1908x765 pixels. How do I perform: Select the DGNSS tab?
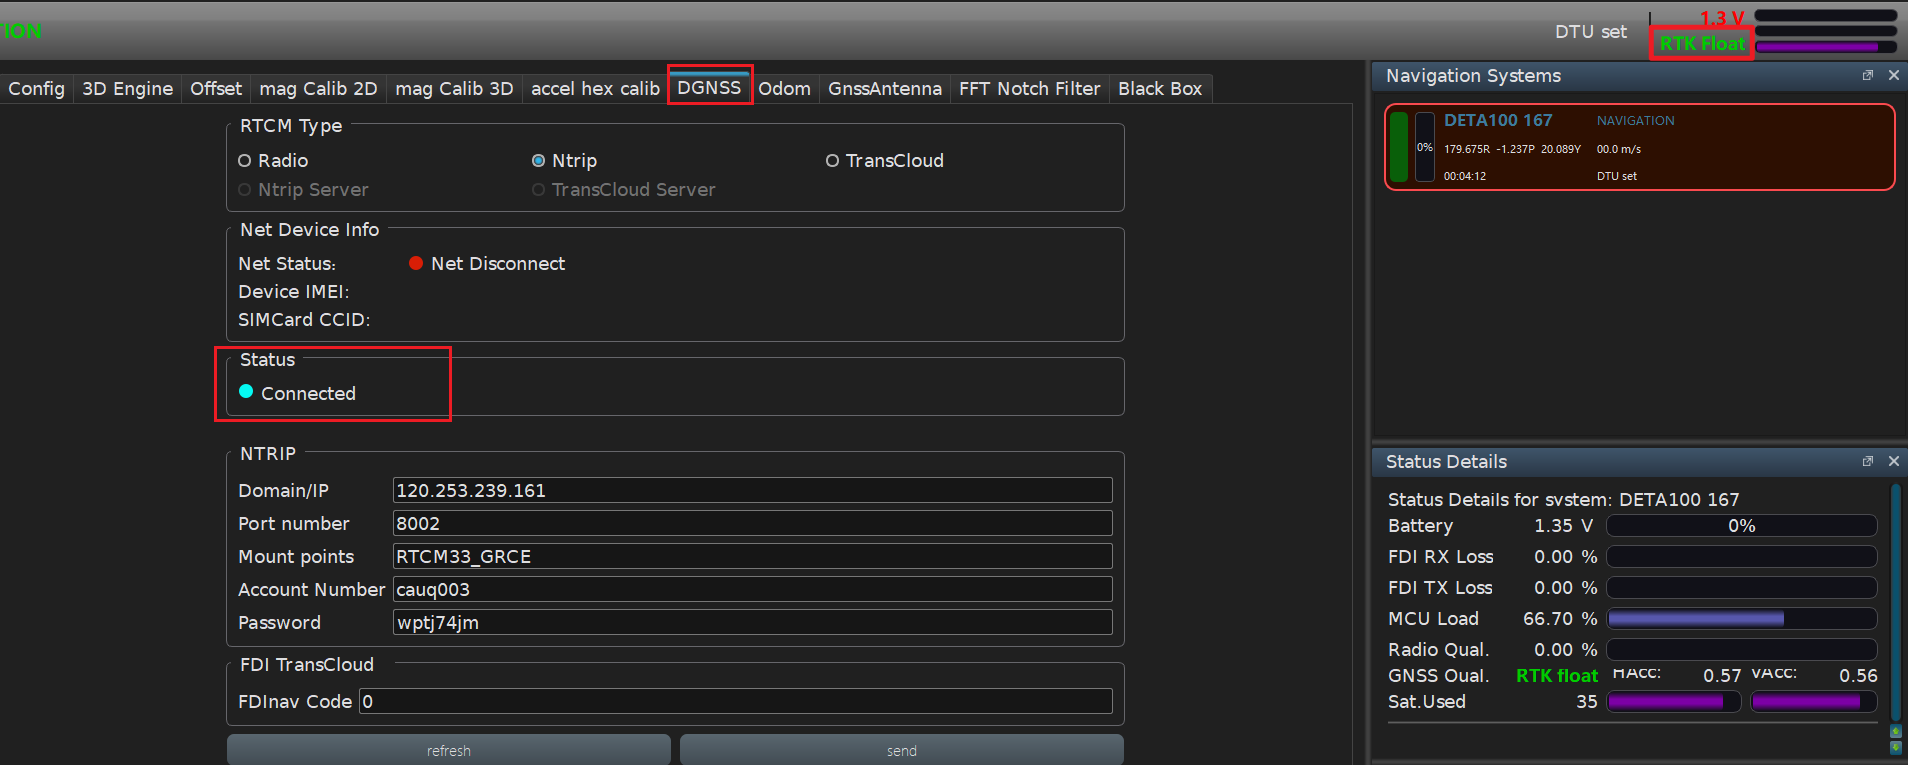click(x=709, y=88)
